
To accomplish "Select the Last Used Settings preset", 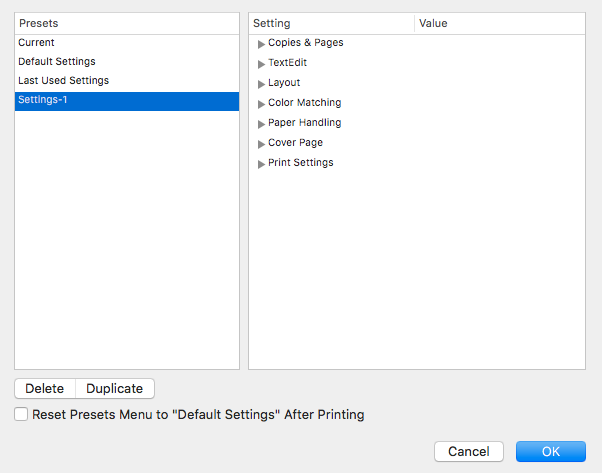I will click(x=127, y=81).
